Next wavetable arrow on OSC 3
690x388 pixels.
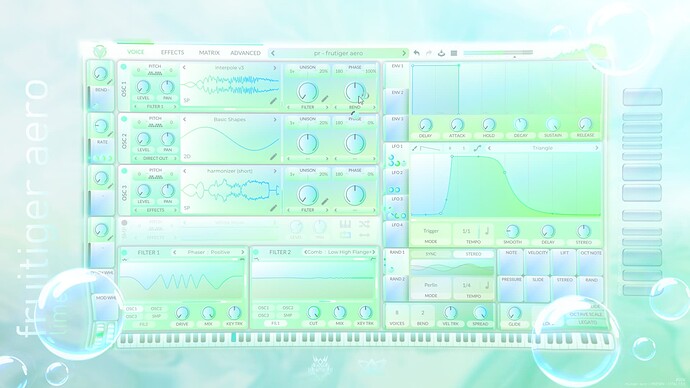click(275, 171)
